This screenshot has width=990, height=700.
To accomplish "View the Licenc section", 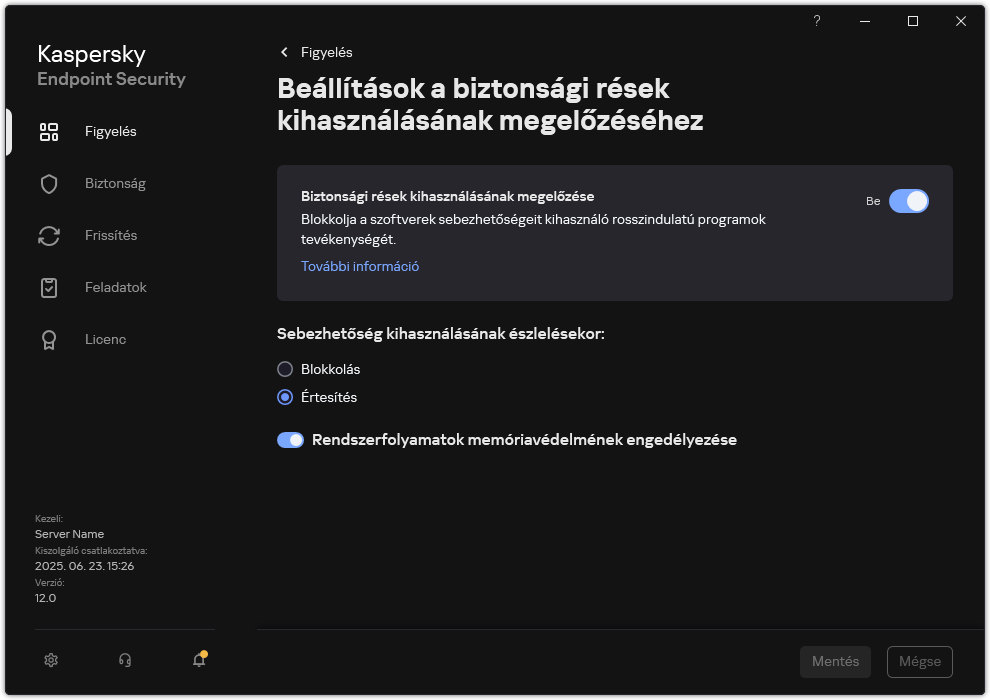I will (105, 339).
